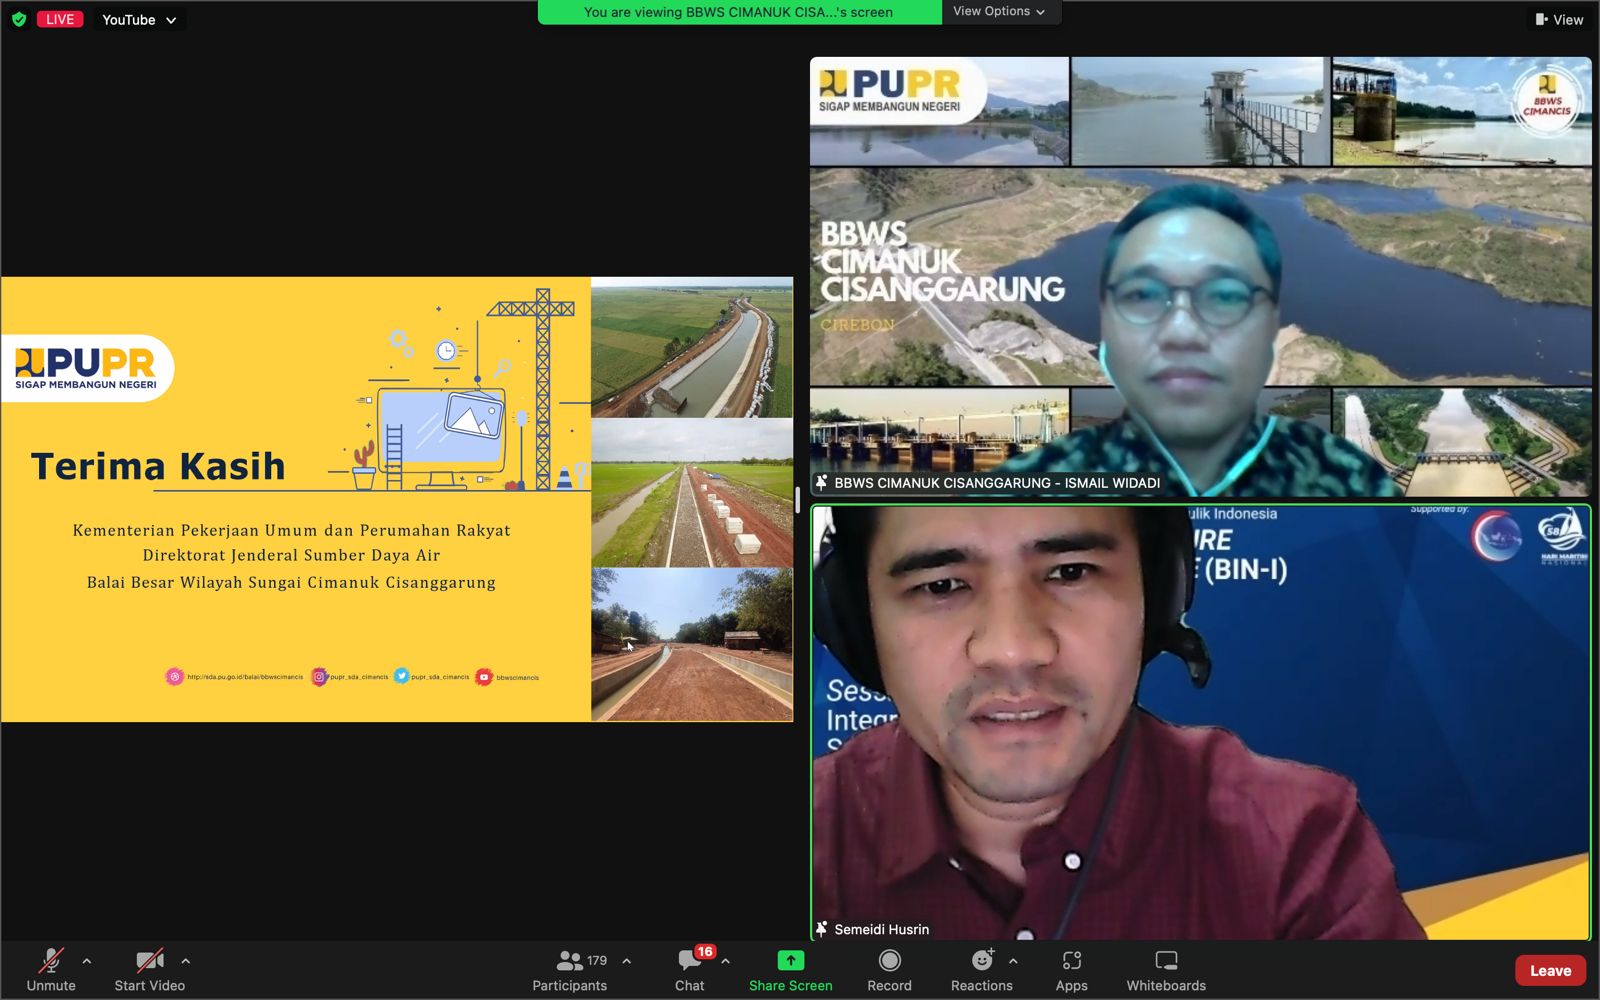Click the green Share Screen icon
This screenshot has height=1000, width=1600.
click(791, 960)
